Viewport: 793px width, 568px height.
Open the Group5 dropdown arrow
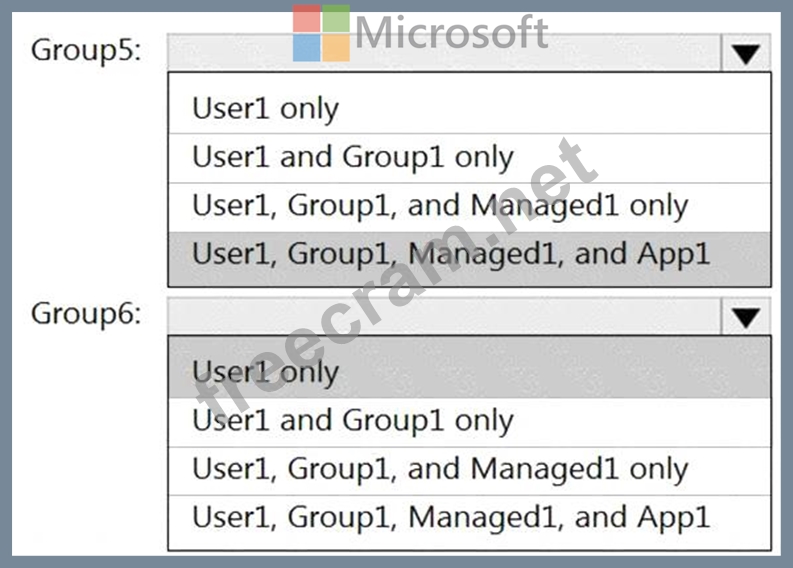point(745,53)
